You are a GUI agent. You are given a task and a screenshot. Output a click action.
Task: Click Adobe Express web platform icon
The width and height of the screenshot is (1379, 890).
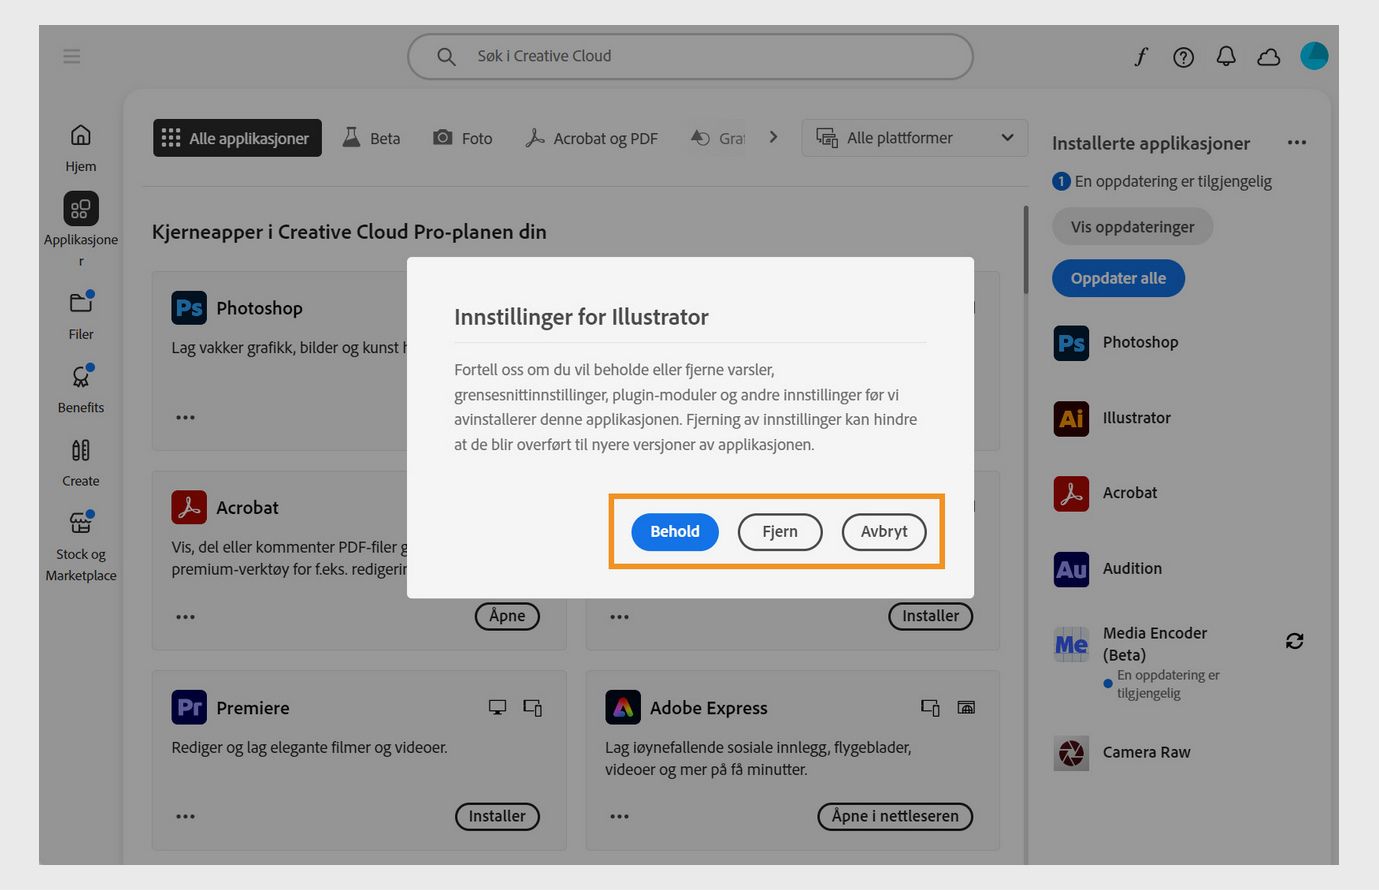click(x=966, y=708)
